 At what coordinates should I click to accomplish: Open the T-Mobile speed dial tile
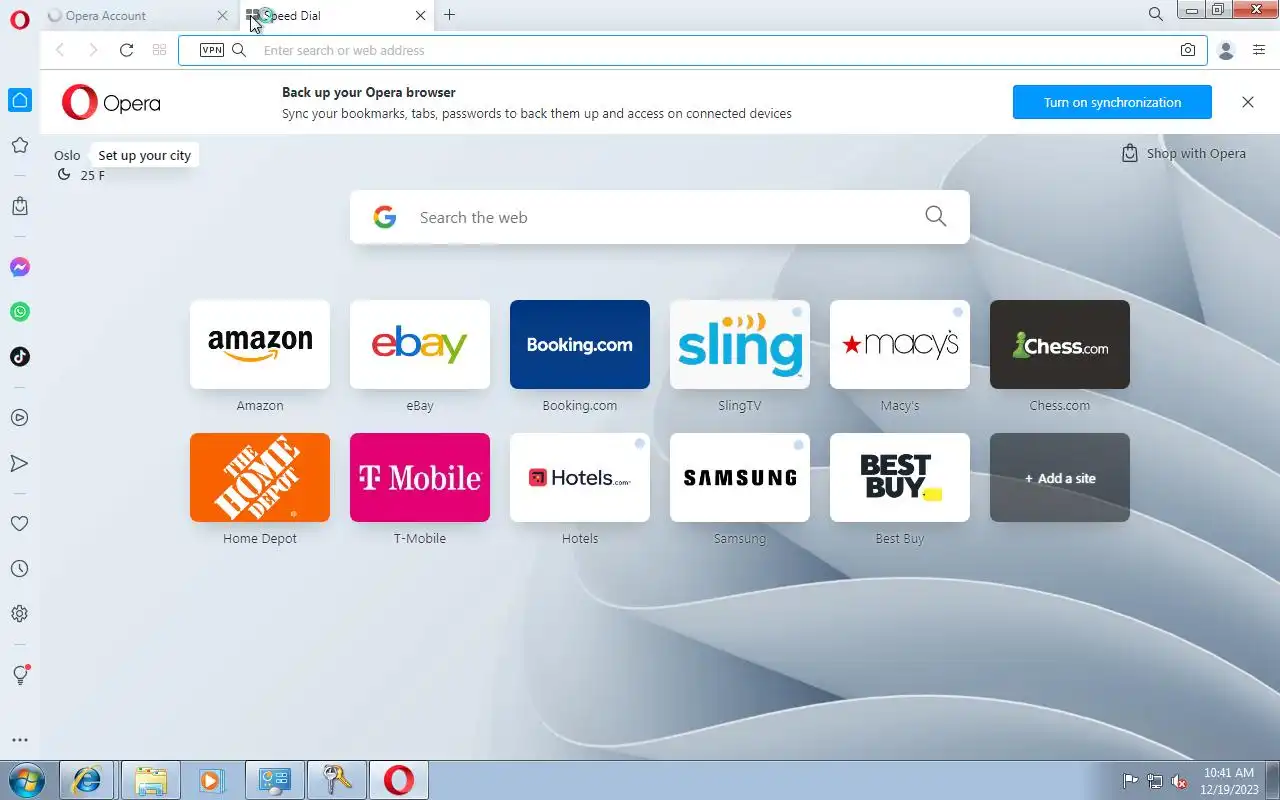pyautogui.click(x=420, y=477)
